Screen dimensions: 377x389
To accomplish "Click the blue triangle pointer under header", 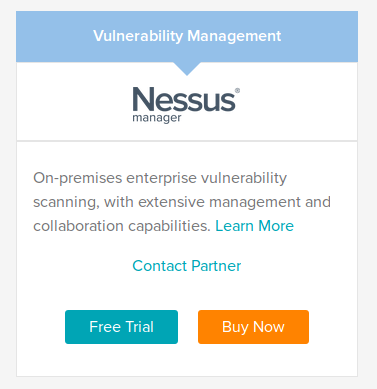I will tap(187, 69).
